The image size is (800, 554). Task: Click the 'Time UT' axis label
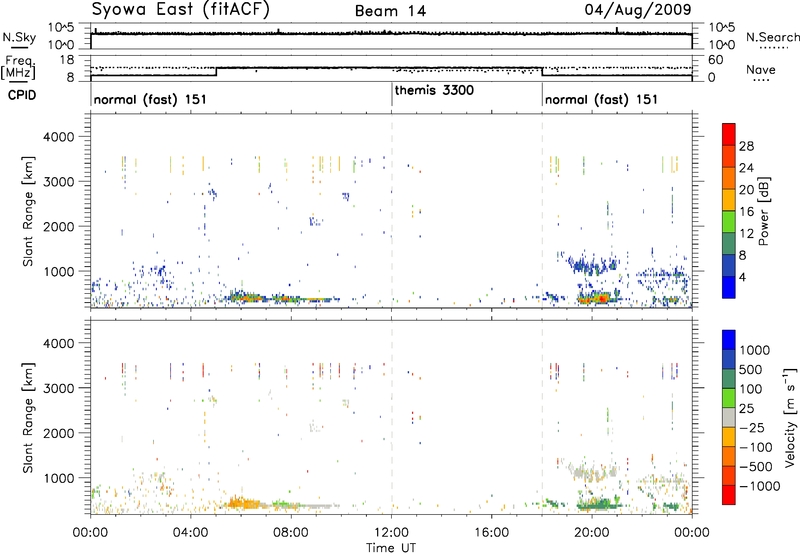[x=391, y=547]
